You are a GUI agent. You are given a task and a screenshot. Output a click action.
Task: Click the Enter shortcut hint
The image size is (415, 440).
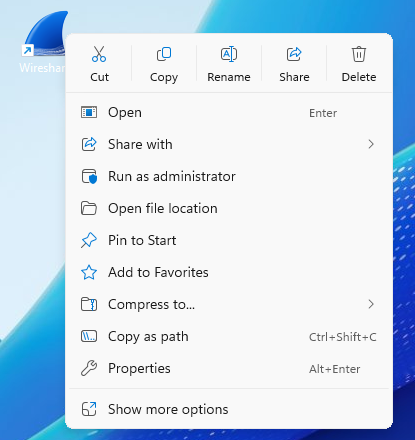pos(323,113)
